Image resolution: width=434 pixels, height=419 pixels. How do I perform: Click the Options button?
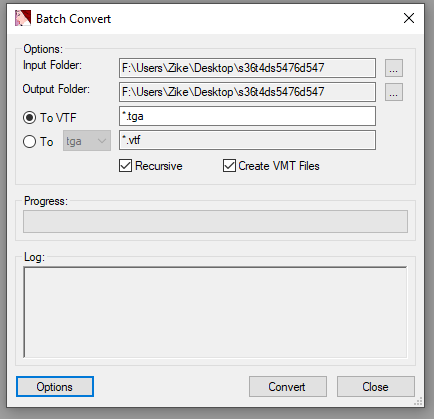[x=55, y=387]
